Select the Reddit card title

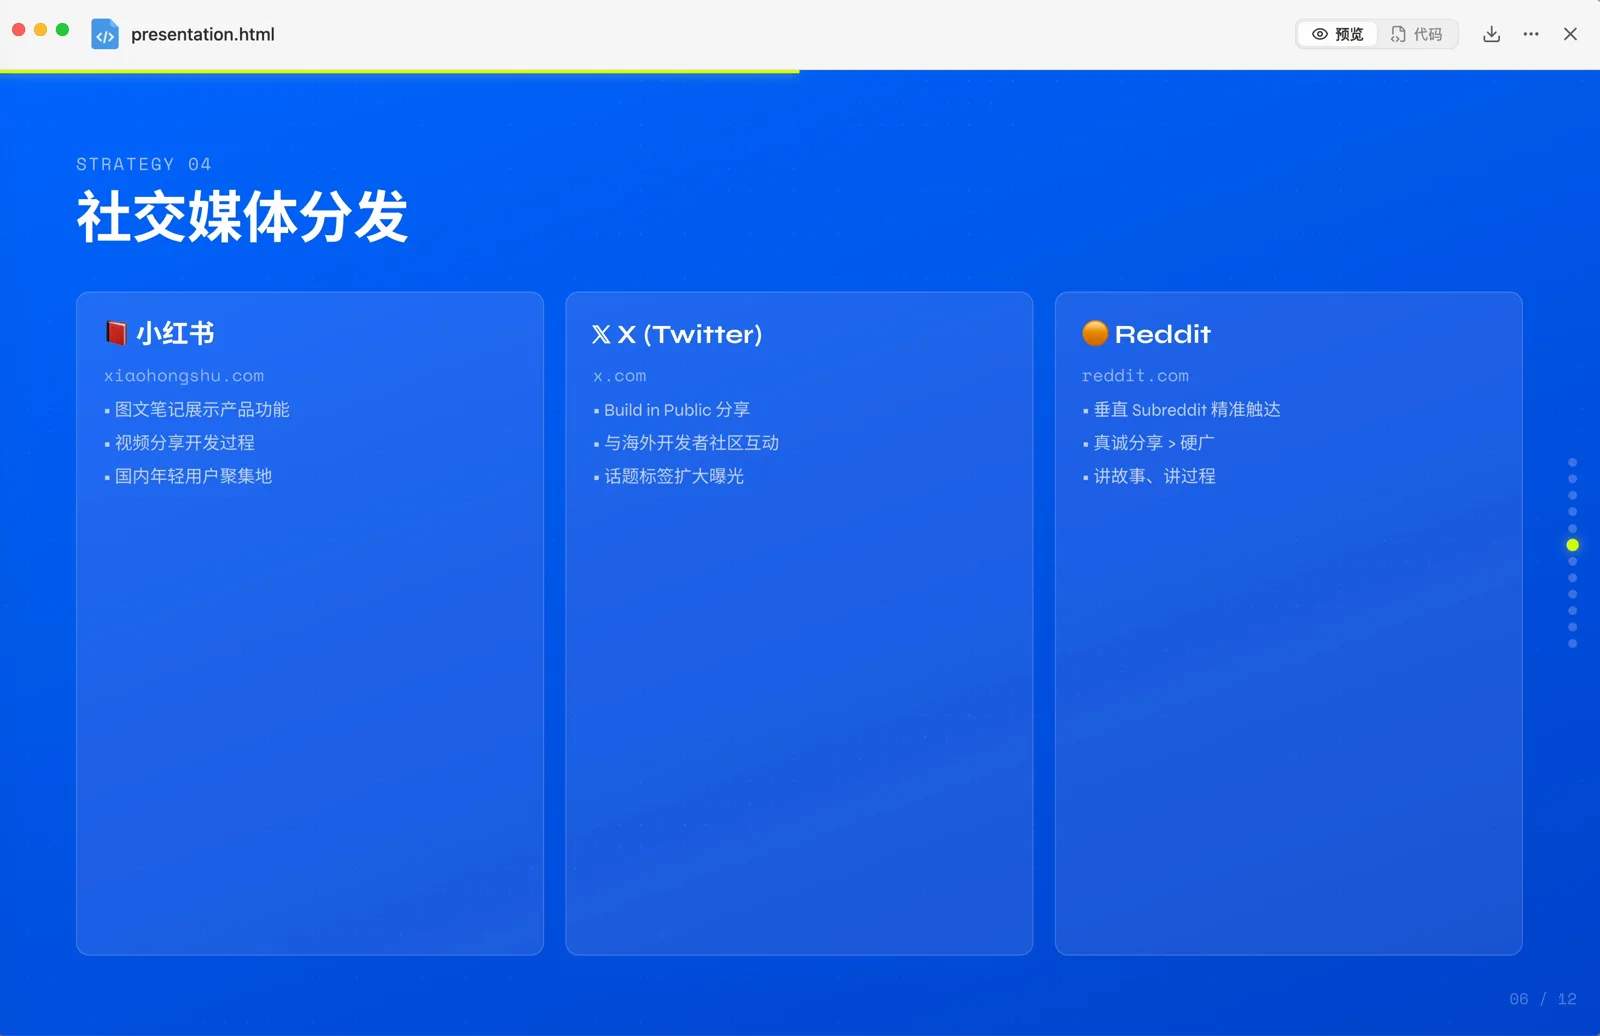1162,334
